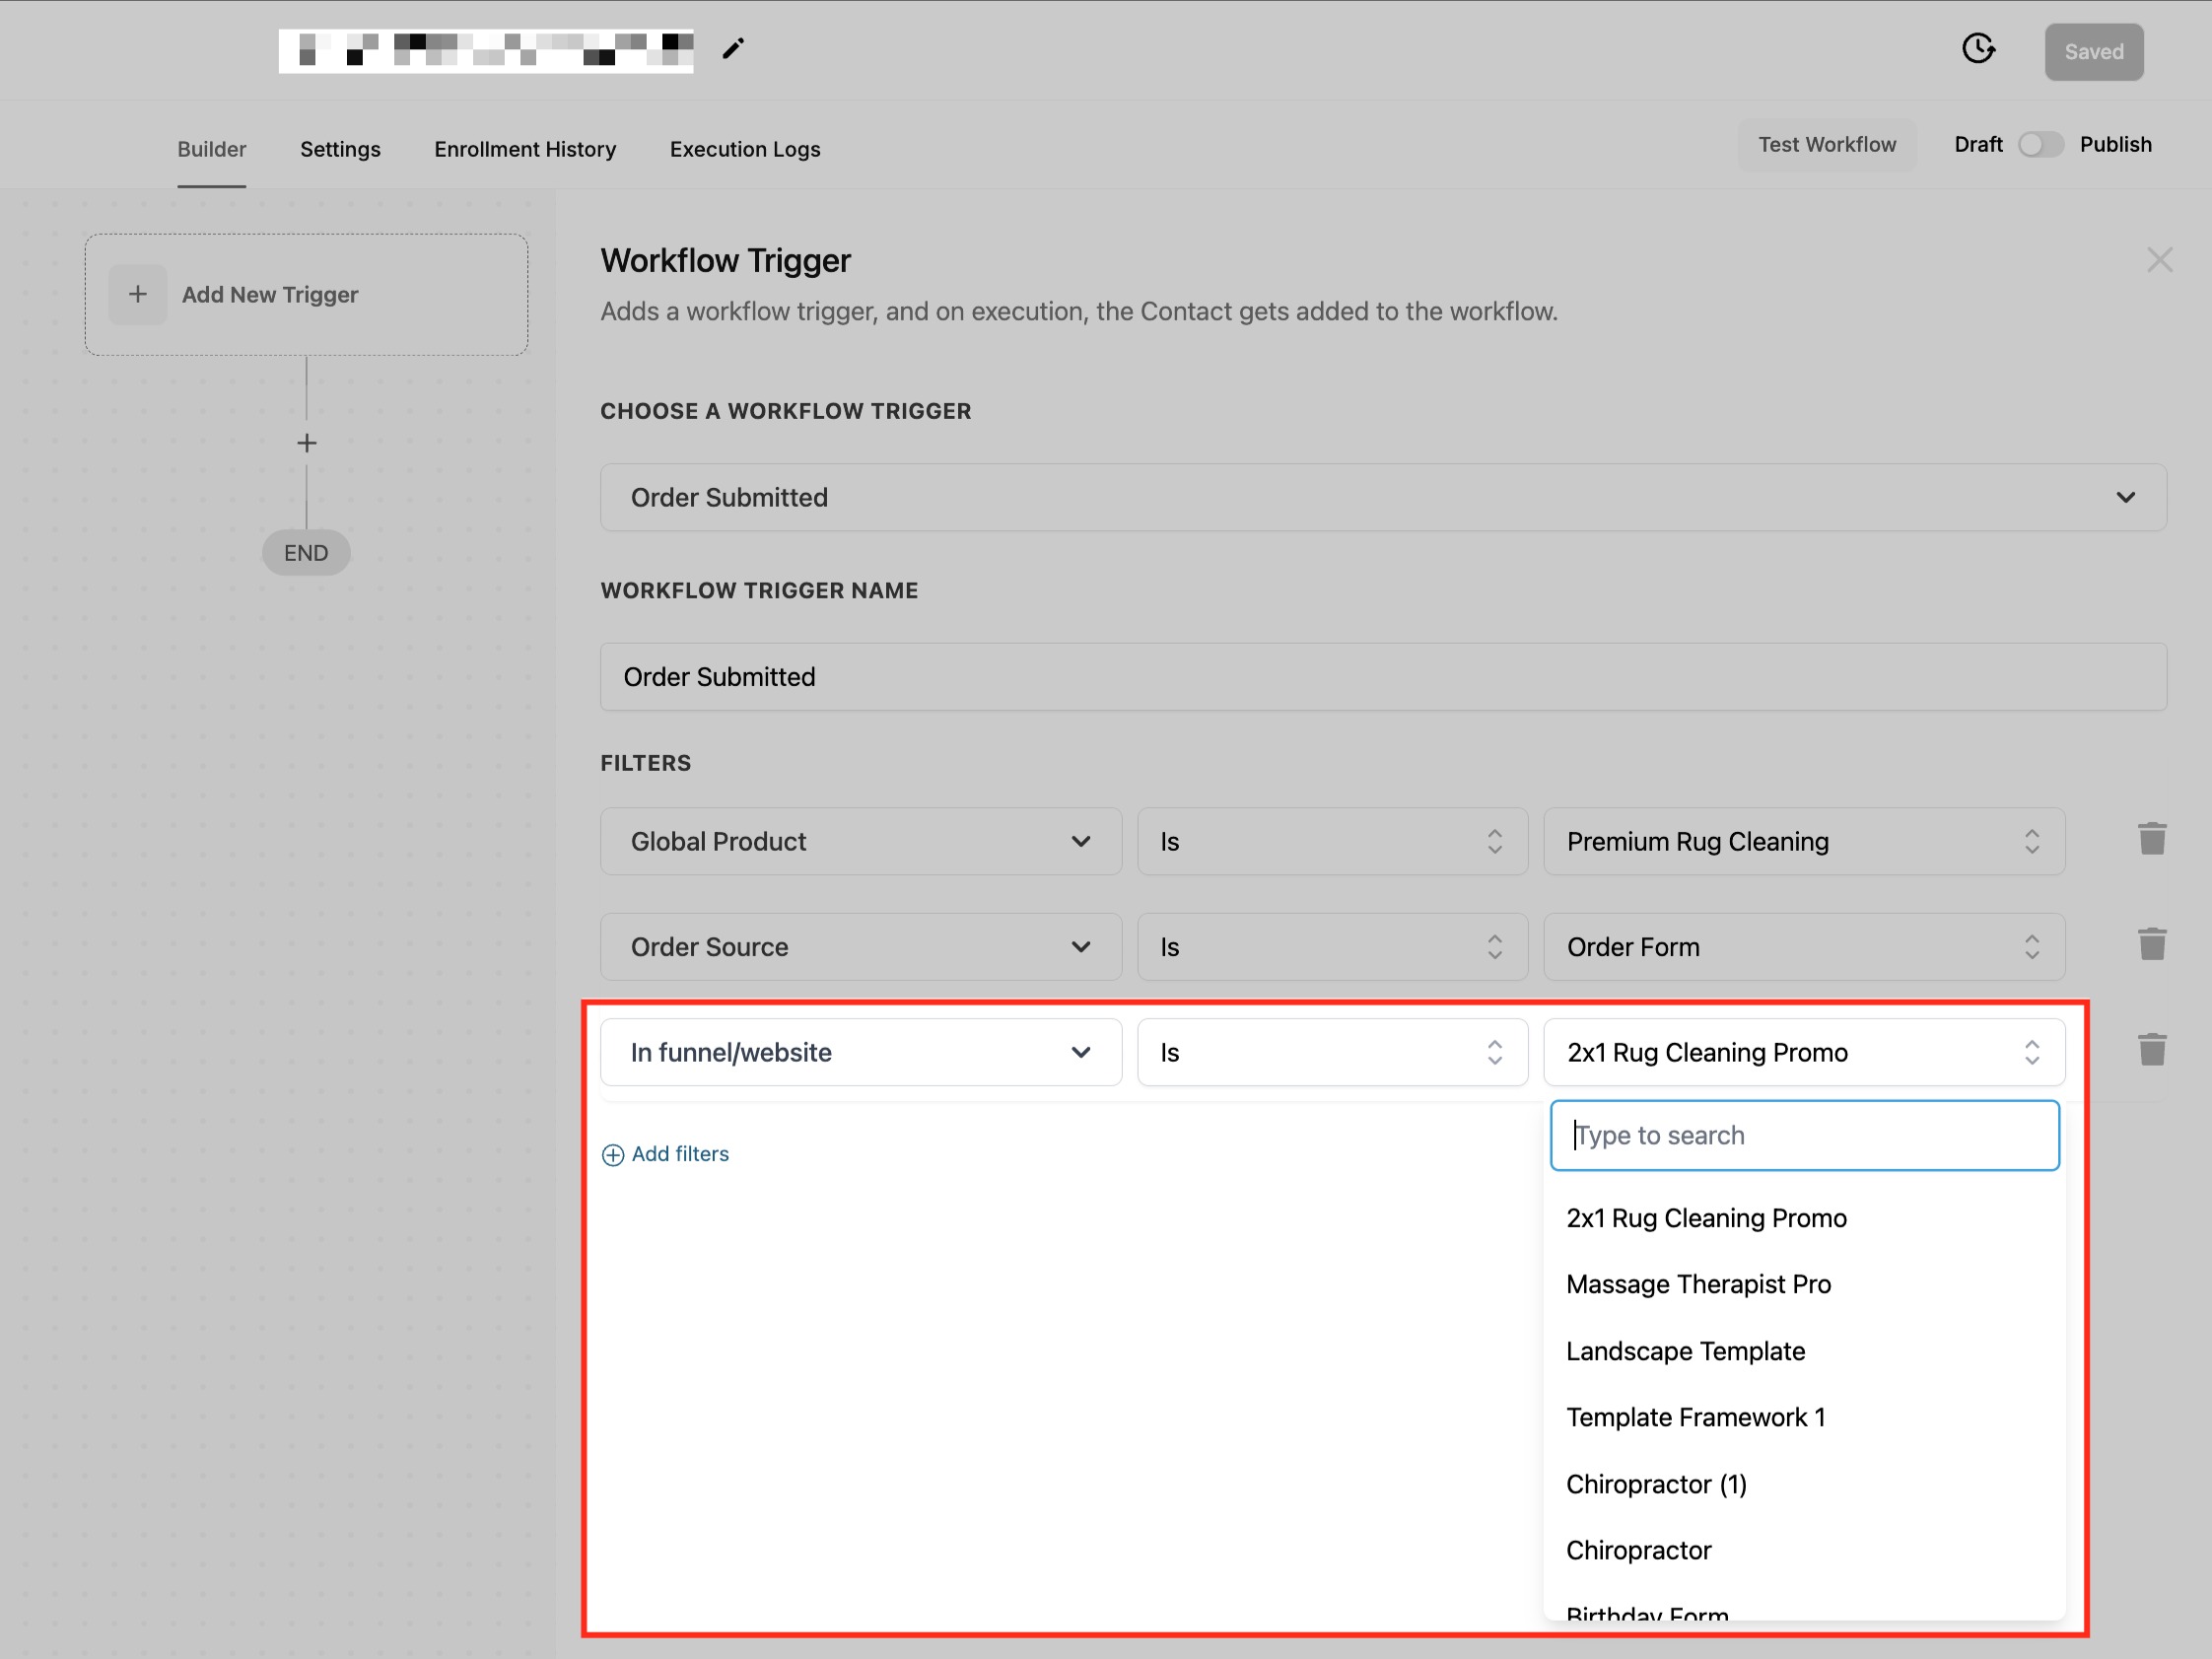Open the Execution Logs tab

(x=744, y=149)
